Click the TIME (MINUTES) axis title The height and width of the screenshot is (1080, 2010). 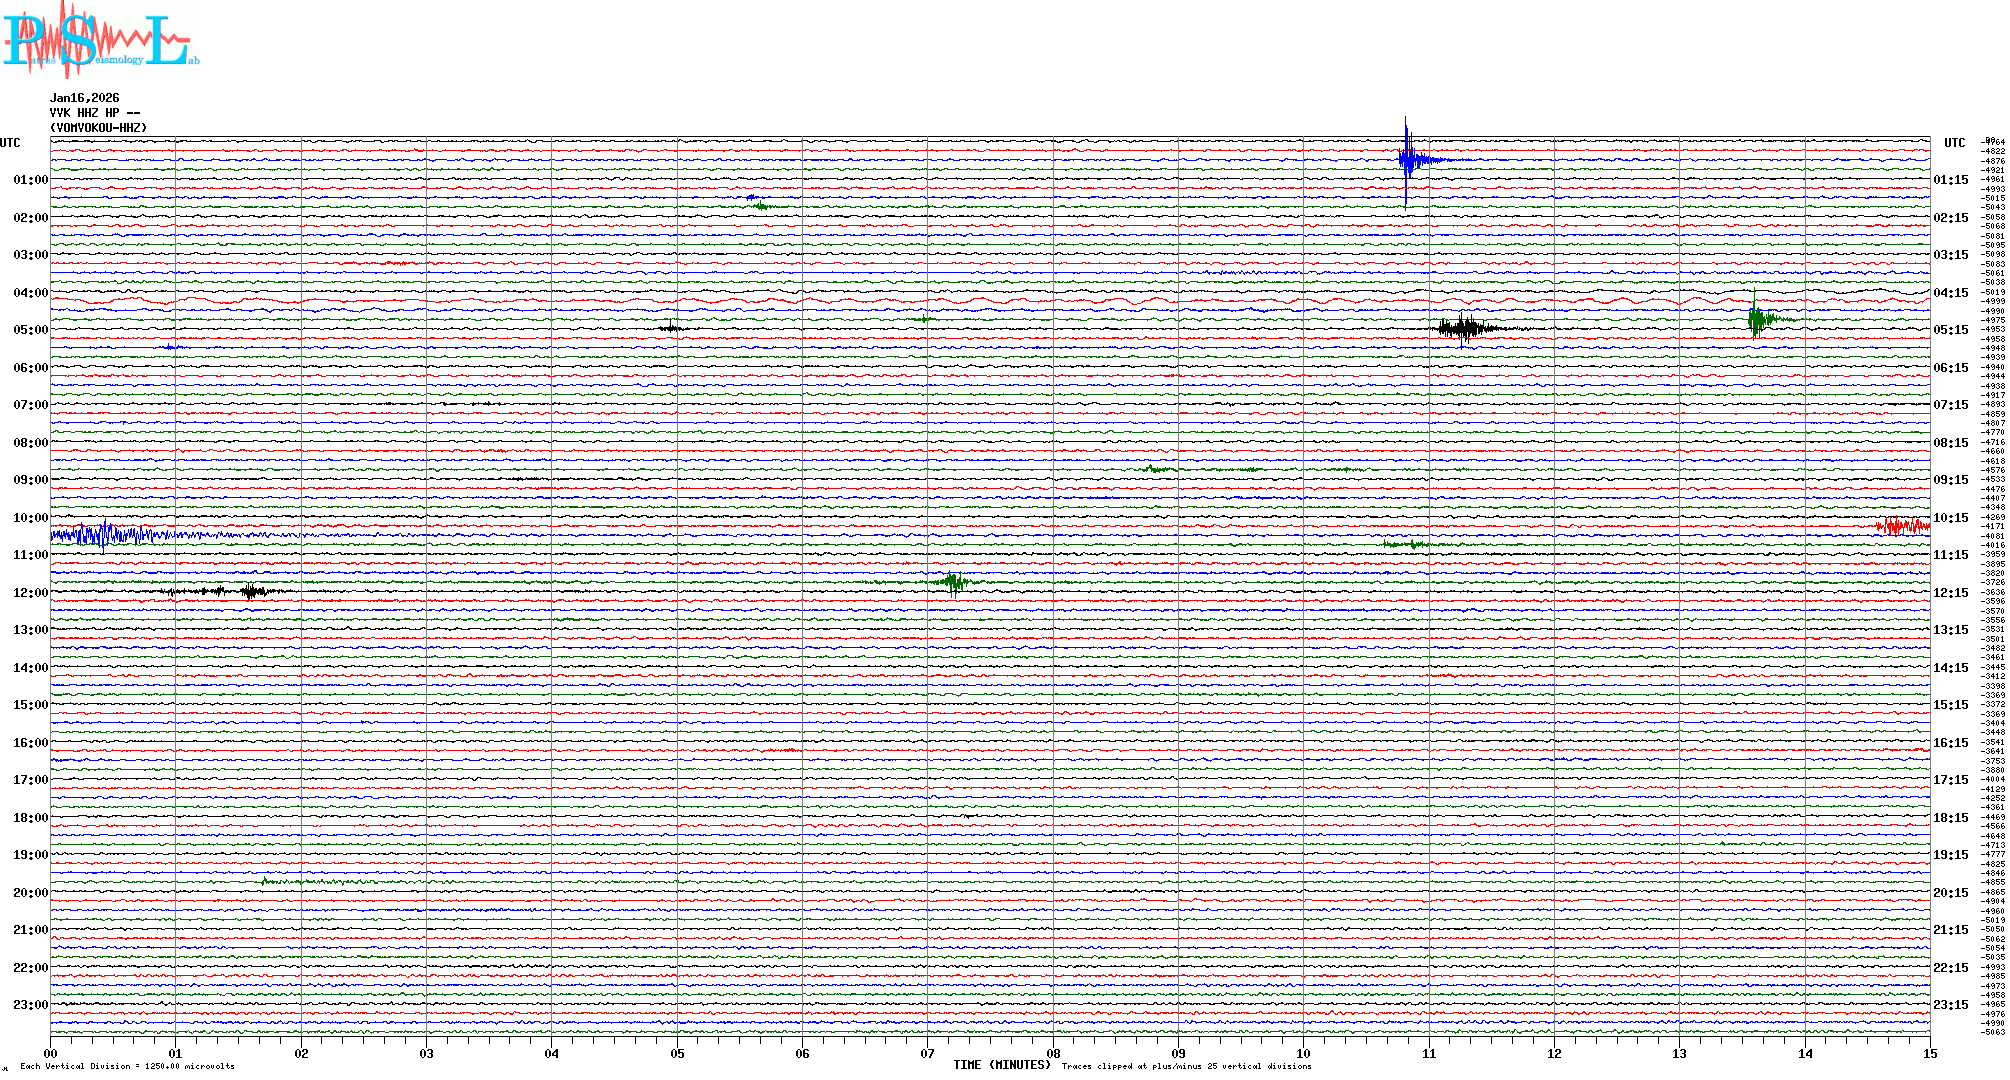coord(1001,1065)
